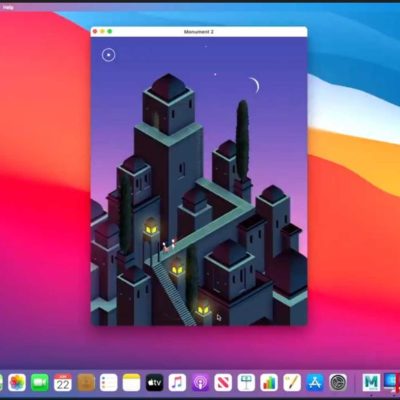Launch FaceTime from the dock

[x=40, y=382]
